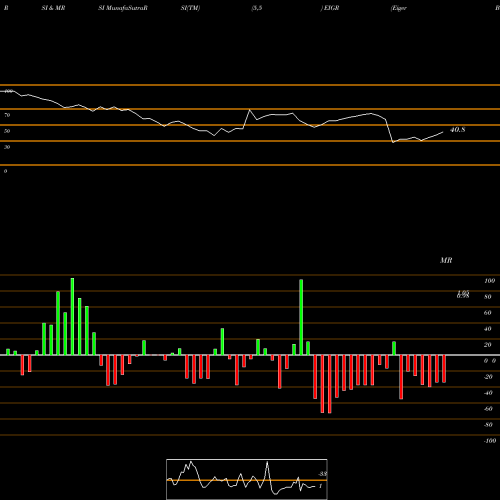Viewport: 500px width, 500px height.
Task: Click the 'SI MunafaSutraR' header text
Action: [x=123, y=8]
